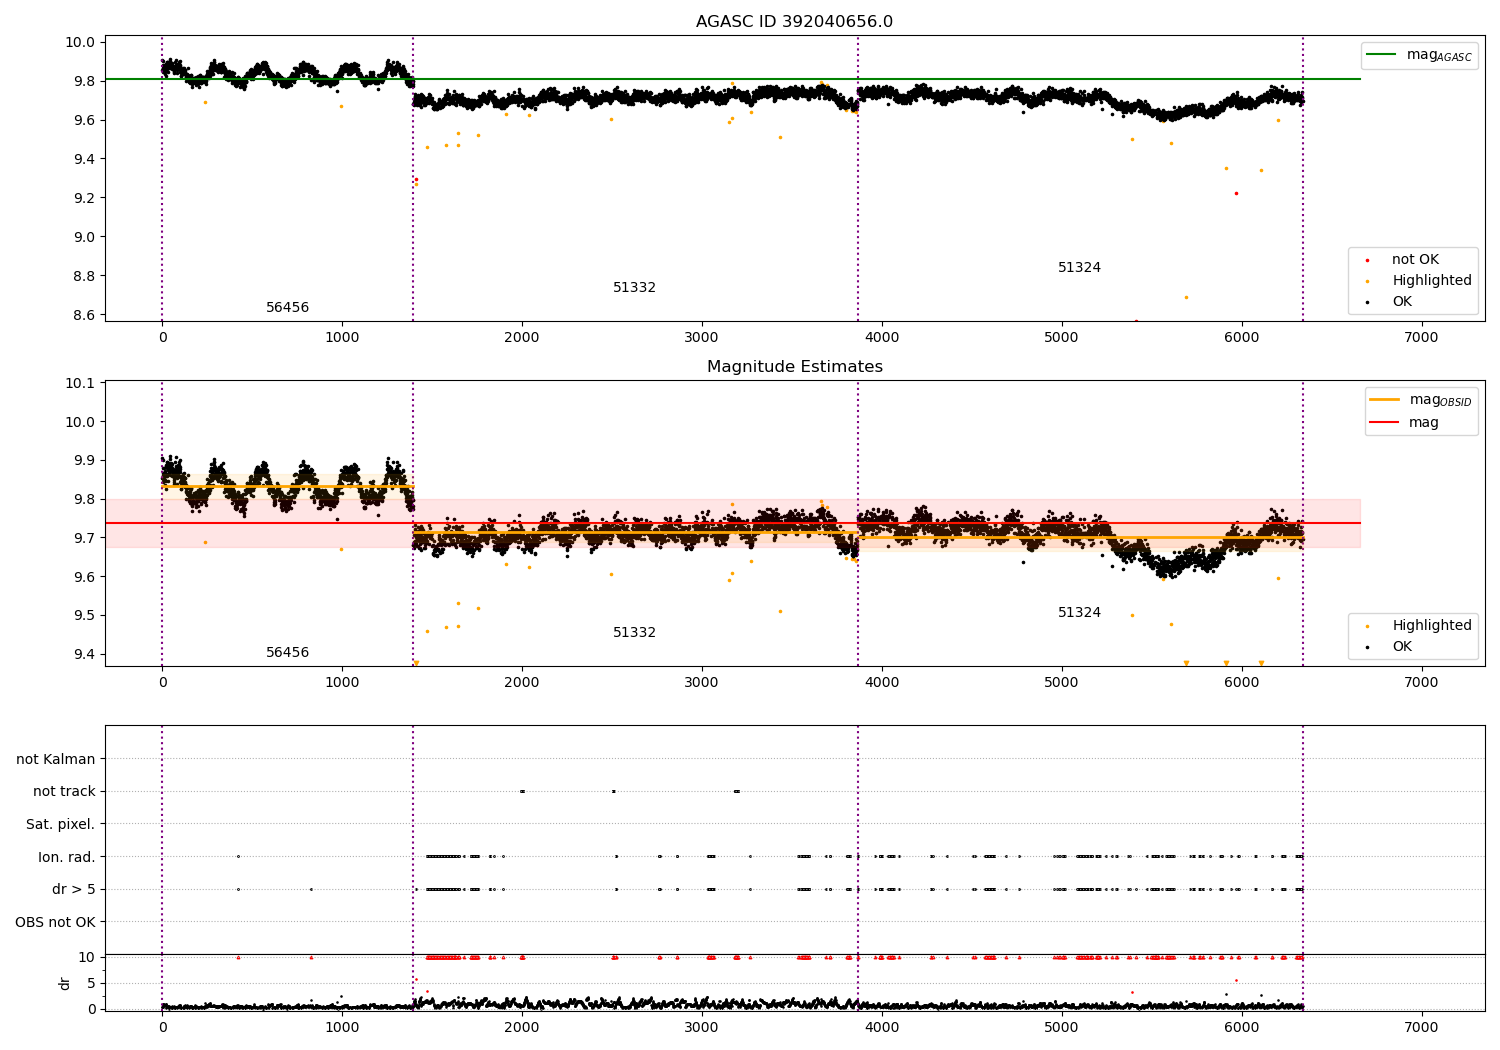Screen dimensions: 1500x1050
Task: Click the "9.0" y-axis tick label
Action: (x=86, y=237)
